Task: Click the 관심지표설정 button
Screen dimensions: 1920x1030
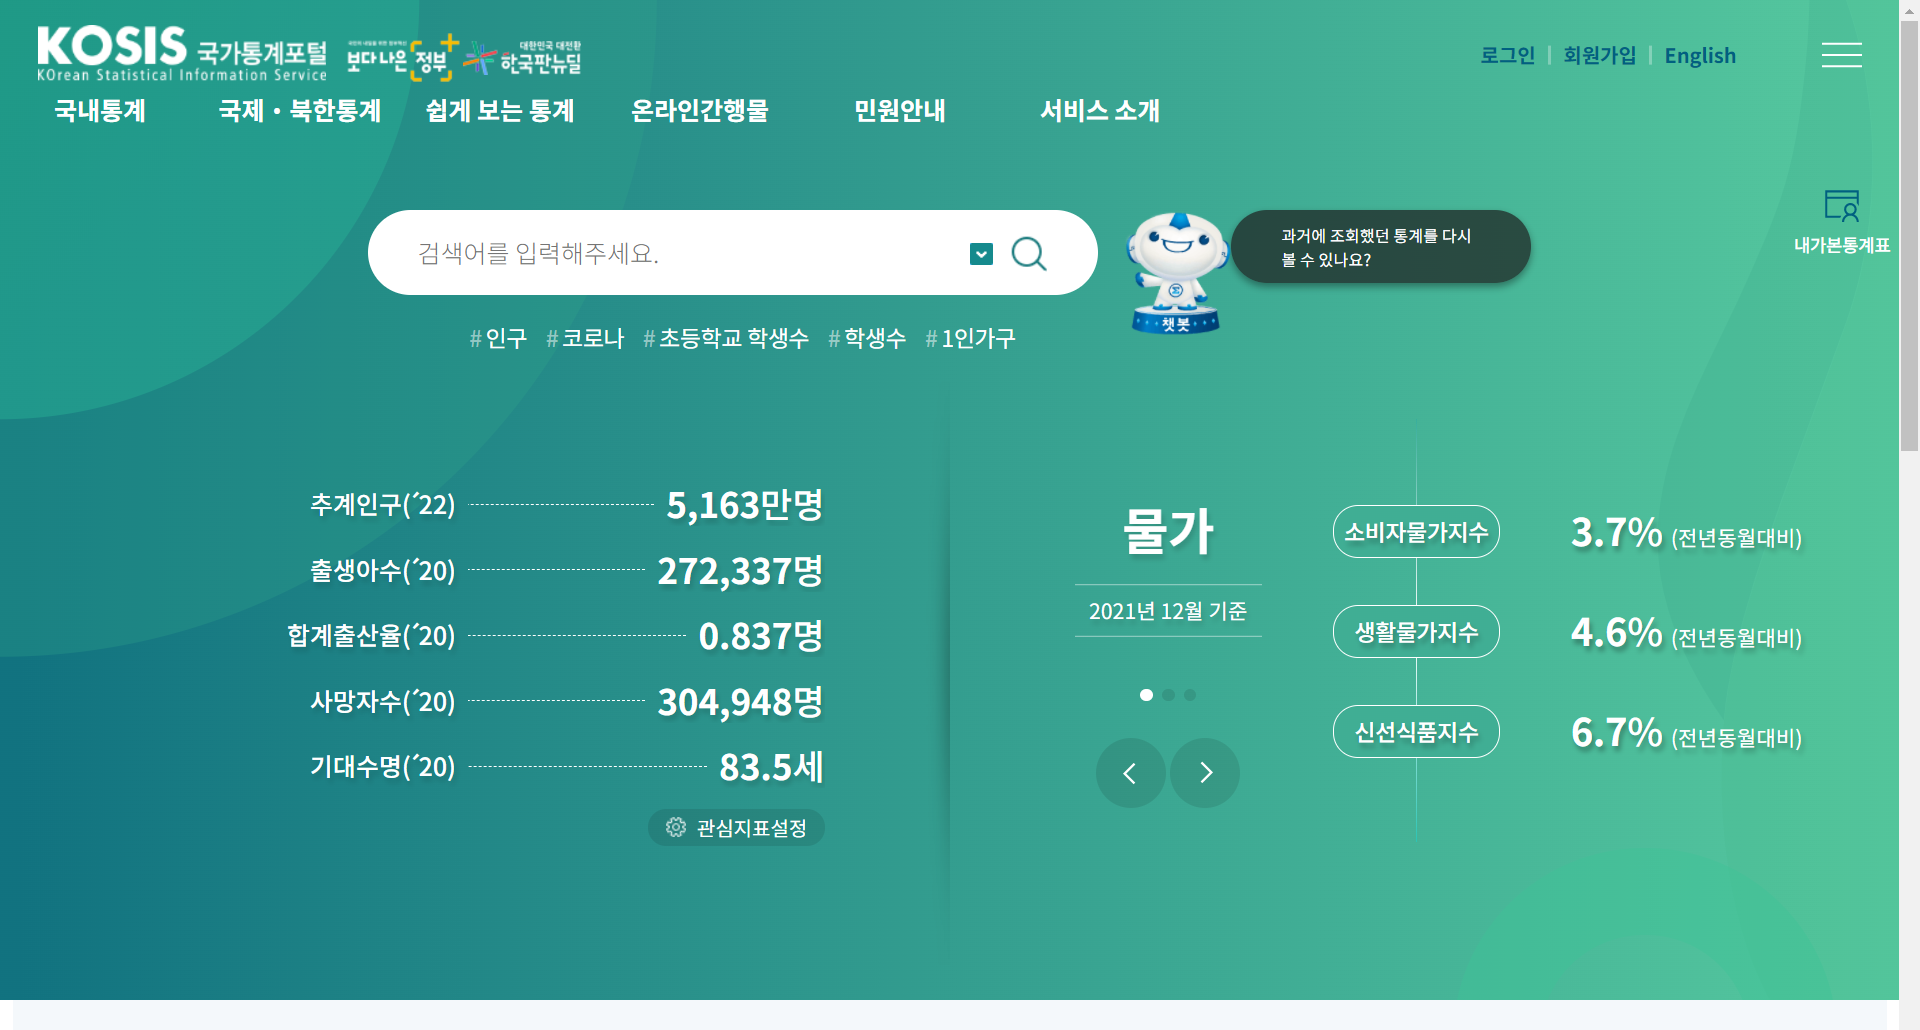Action: 736,828
